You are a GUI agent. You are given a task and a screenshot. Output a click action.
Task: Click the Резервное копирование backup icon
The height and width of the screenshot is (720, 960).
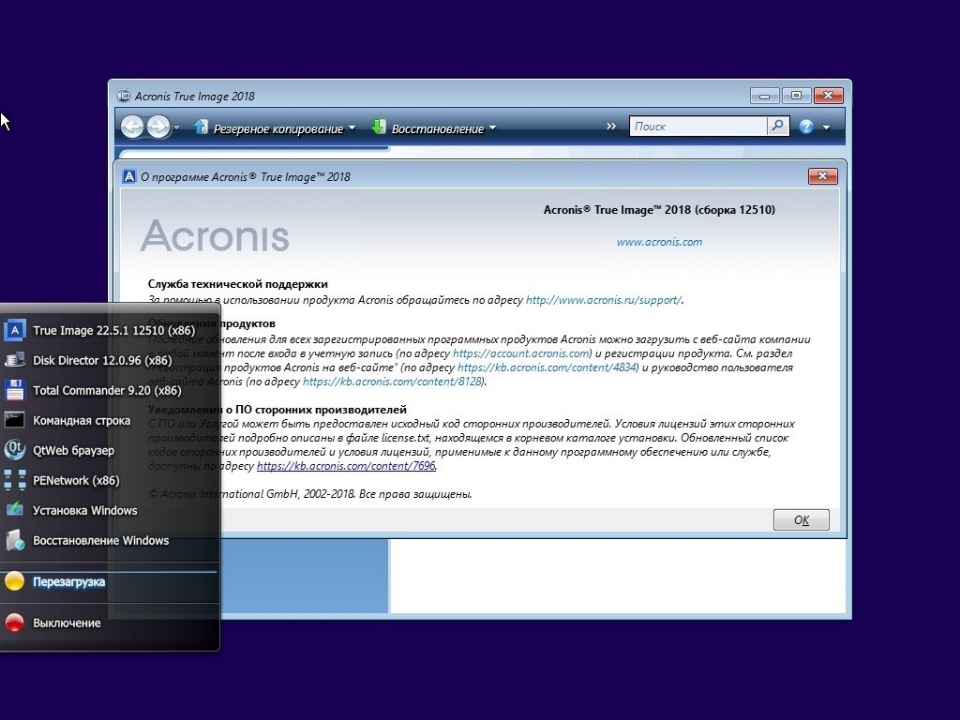pos(200,127)
